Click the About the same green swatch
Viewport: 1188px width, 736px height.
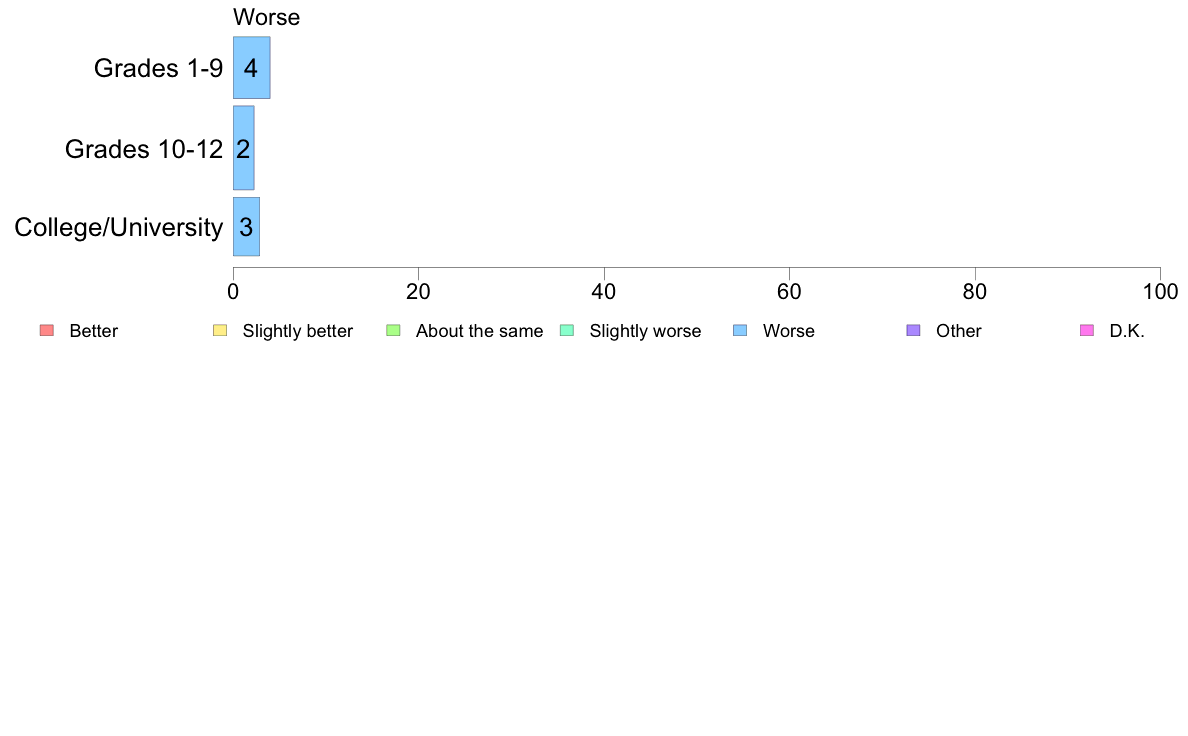pos(393,330)
